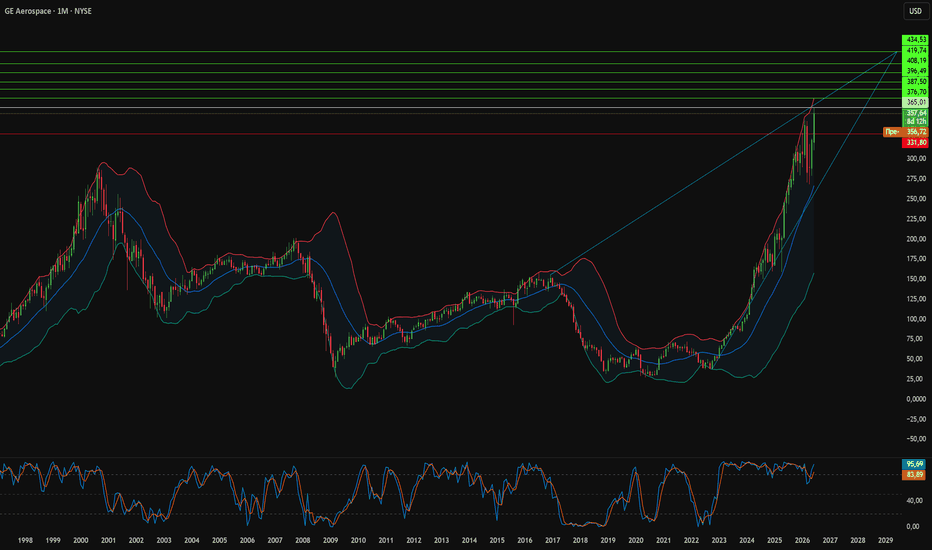The image size is (932, 550).
Task: Select the 408,19 price label
Action: (915, 61)
